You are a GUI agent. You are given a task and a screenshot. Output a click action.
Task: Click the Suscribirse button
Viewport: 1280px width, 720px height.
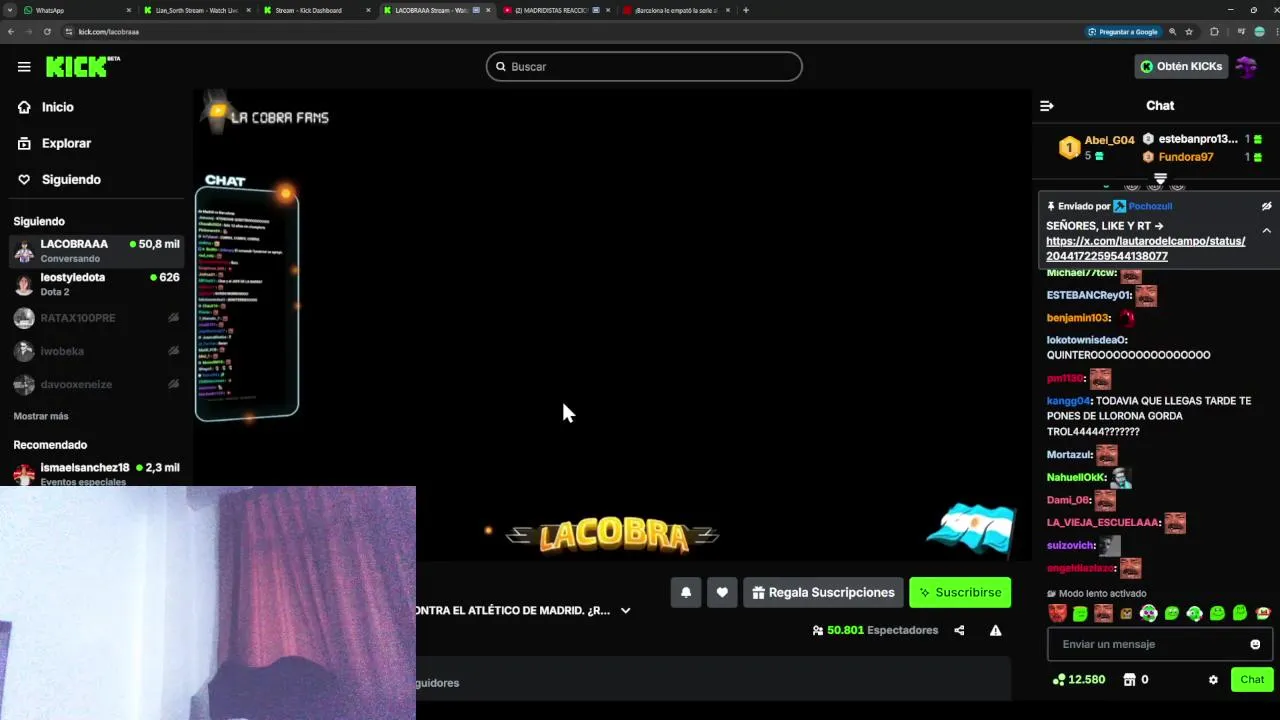tap(960, 593)
